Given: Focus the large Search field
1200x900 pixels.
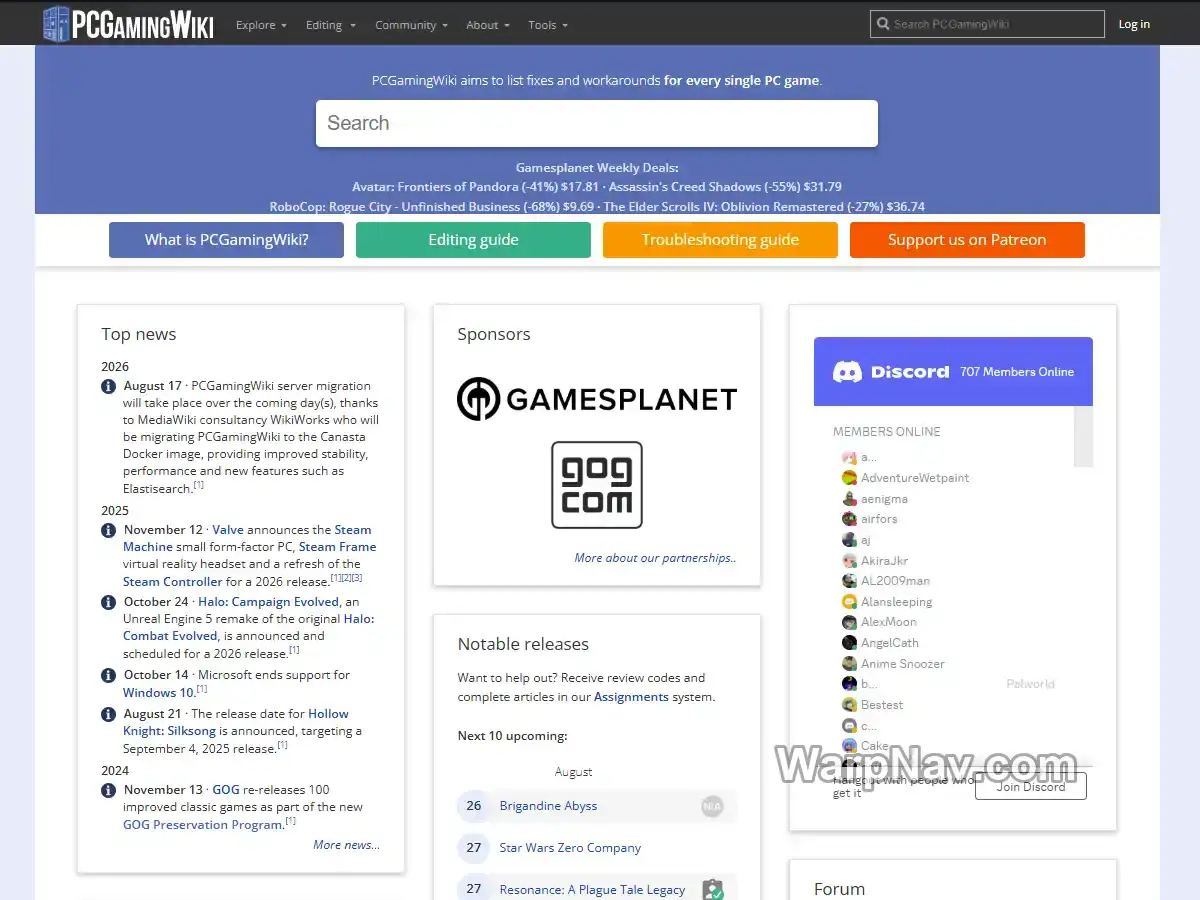Looking at the screenshot, I should tap(597, 124).
